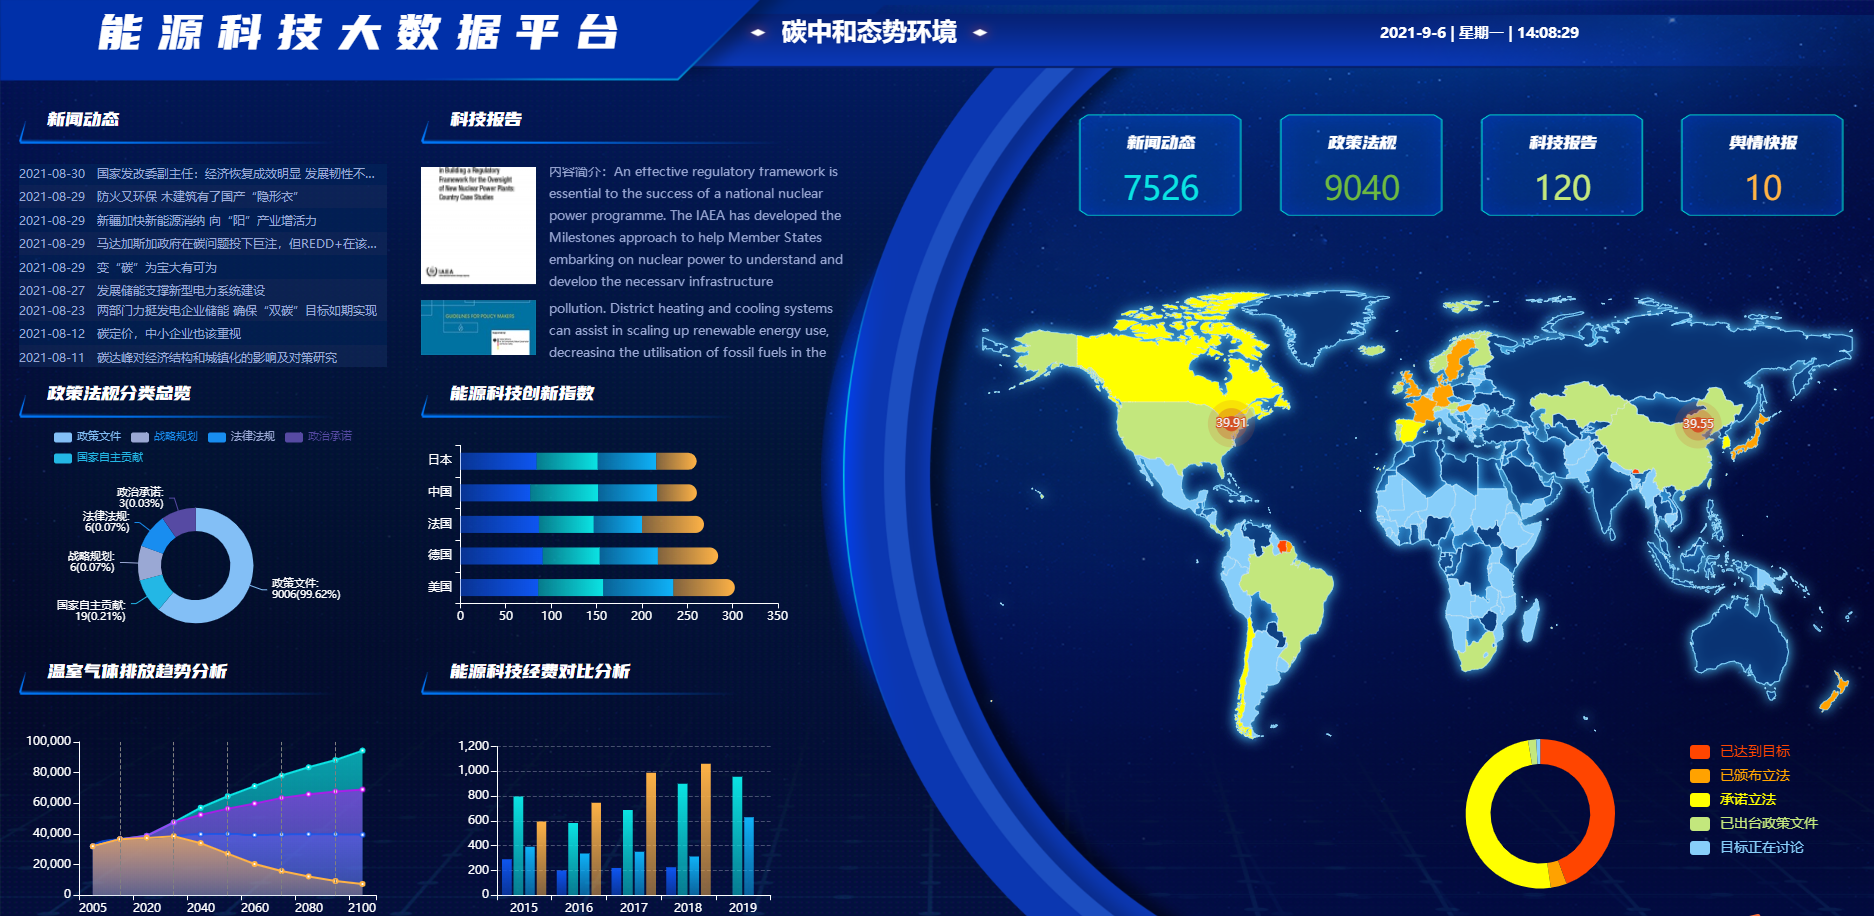Click the teal 2019 funding bar
The image size is (1874, 916).
[737, 836]
